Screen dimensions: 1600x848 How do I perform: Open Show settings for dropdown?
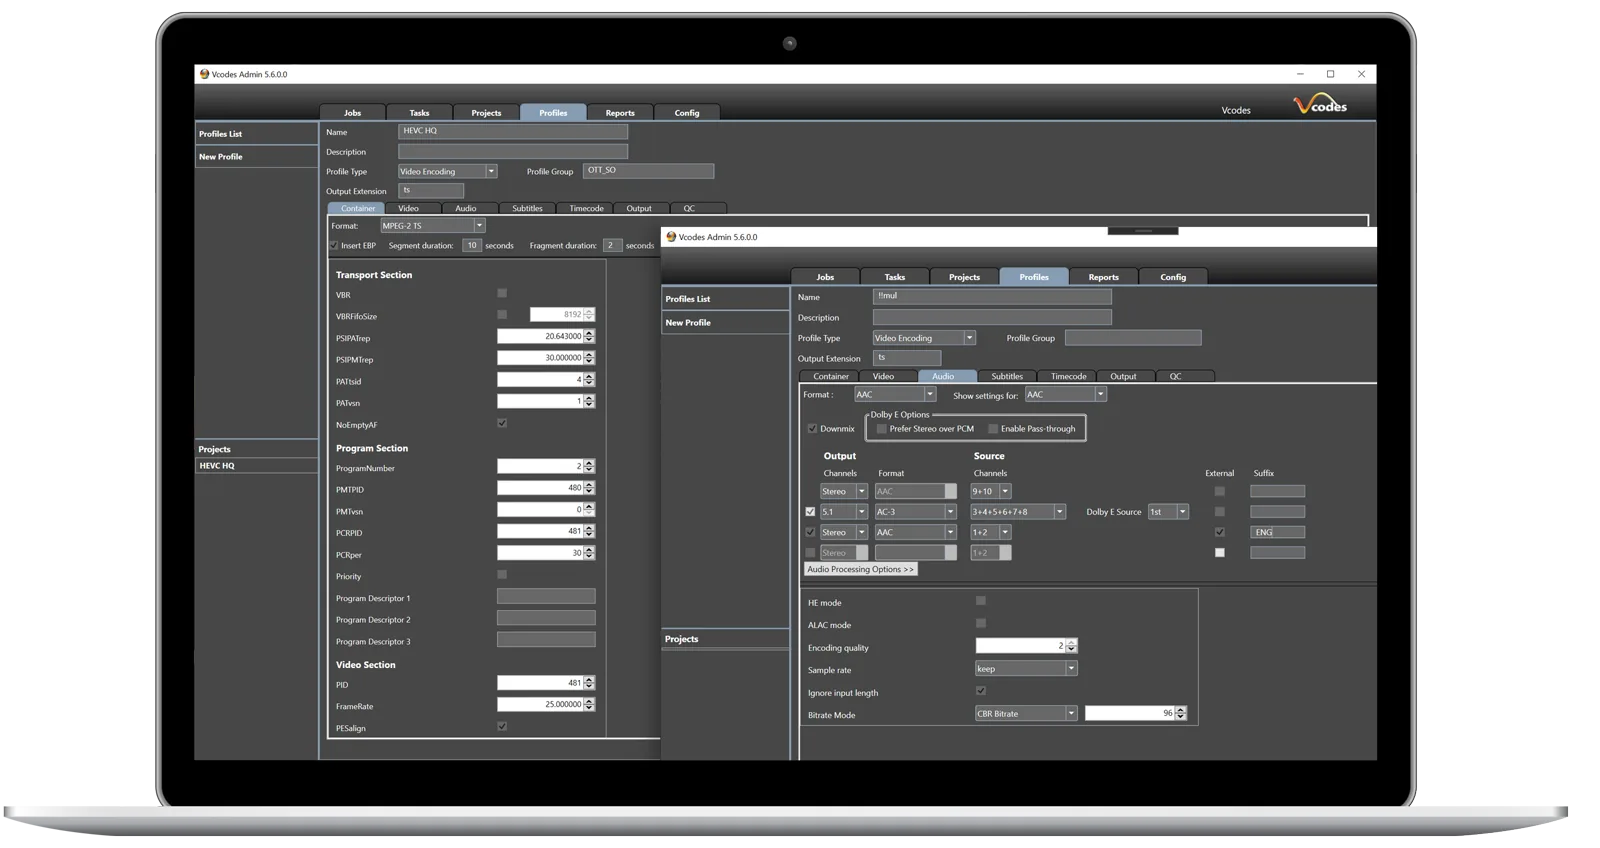tap(1064, 394)
